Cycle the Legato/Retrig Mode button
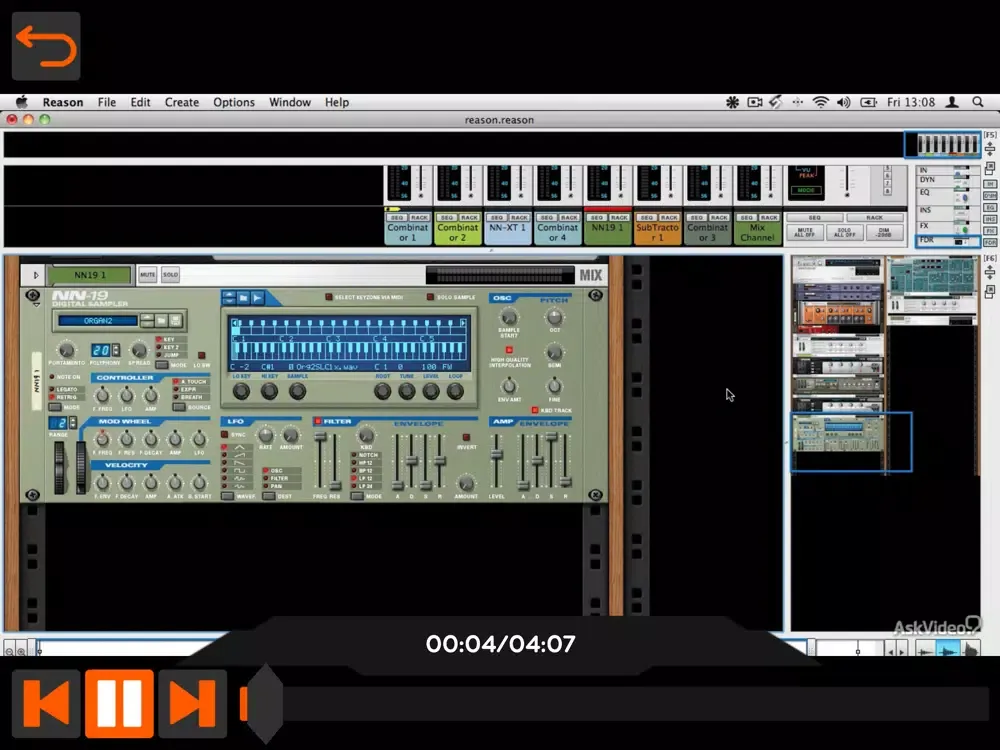Viewport: 1000px width, 750px height. click(55, 407)
